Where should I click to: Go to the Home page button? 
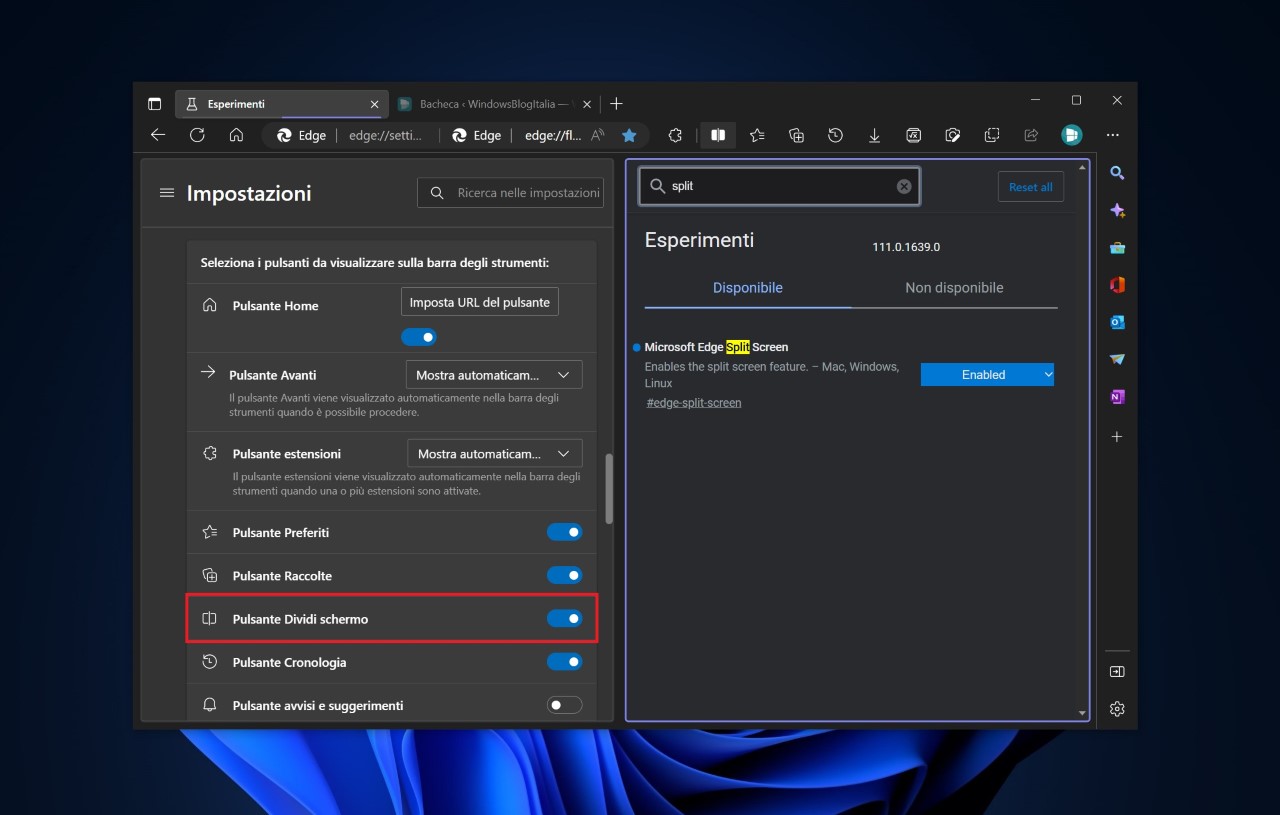coord(236,135)
